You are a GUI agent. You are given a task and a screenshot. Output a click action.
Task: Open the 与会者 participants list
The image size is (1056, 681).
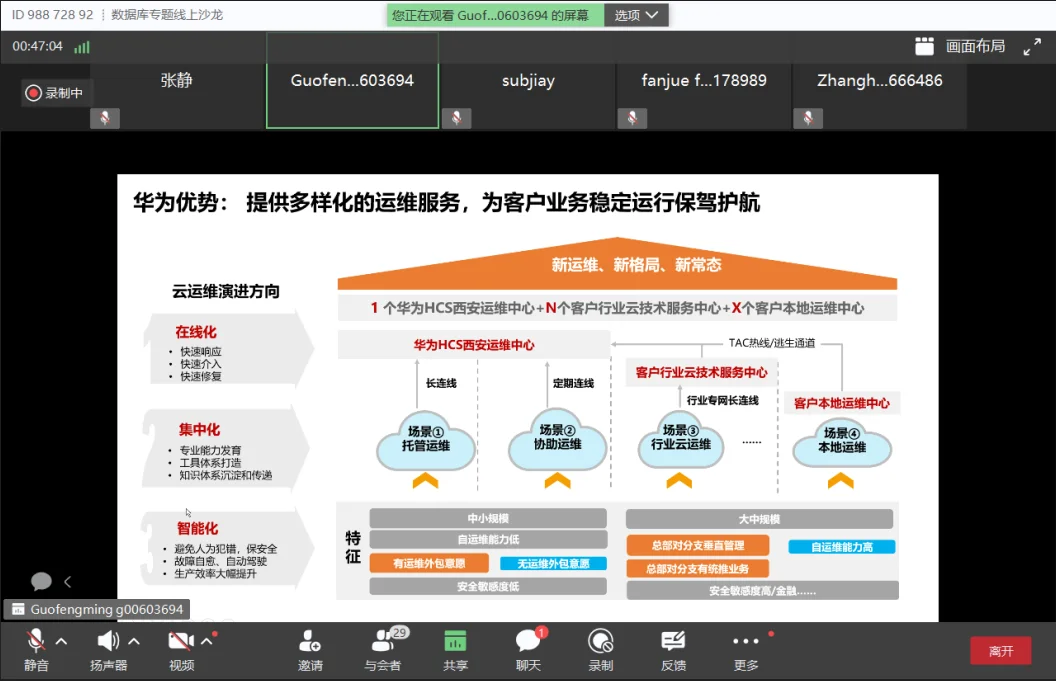383,642
